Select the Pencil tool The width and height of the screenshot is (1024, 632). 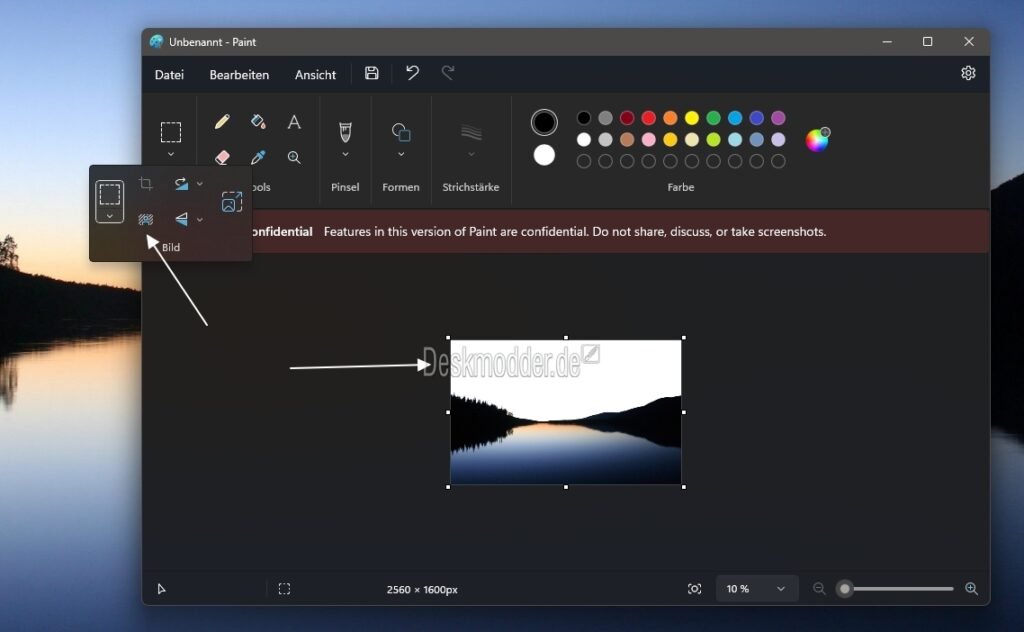coord(222,122)
